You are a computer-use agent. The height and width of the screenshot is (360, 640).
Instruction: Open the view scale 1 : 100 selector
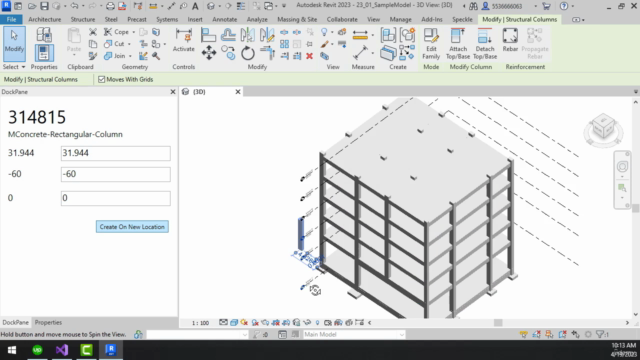[x=200, y=323]
